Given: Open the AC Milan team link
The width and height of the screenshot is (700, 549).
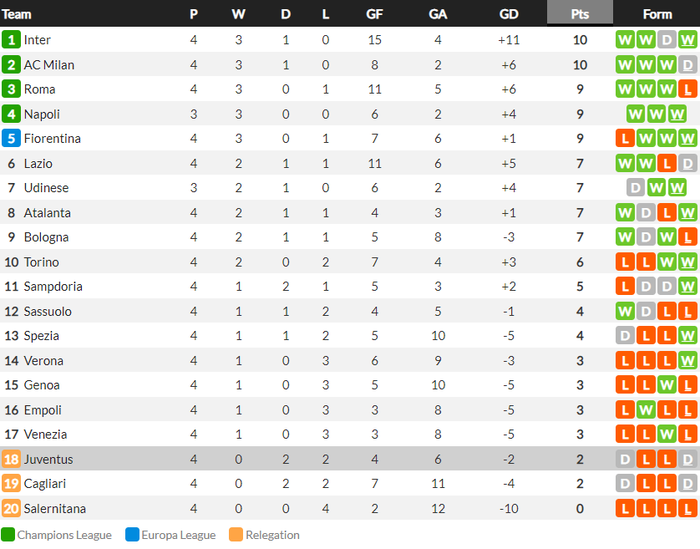Looking at the screenshot, I should 49,65.
